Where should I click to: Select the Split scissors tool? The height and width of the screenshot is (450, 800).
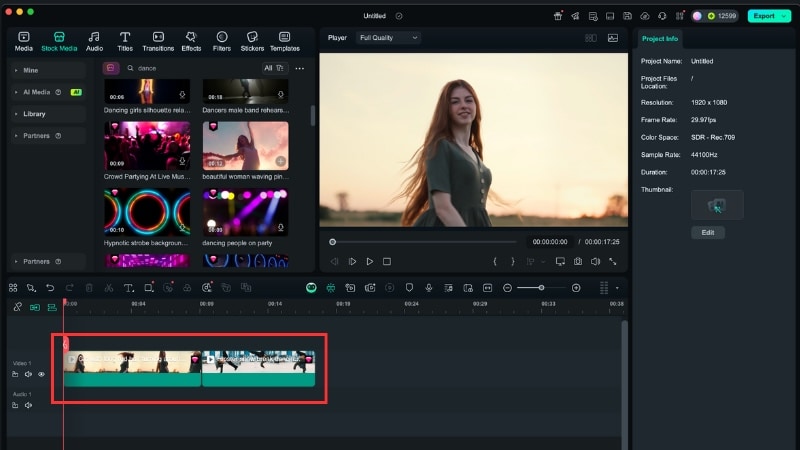[108, 288]
